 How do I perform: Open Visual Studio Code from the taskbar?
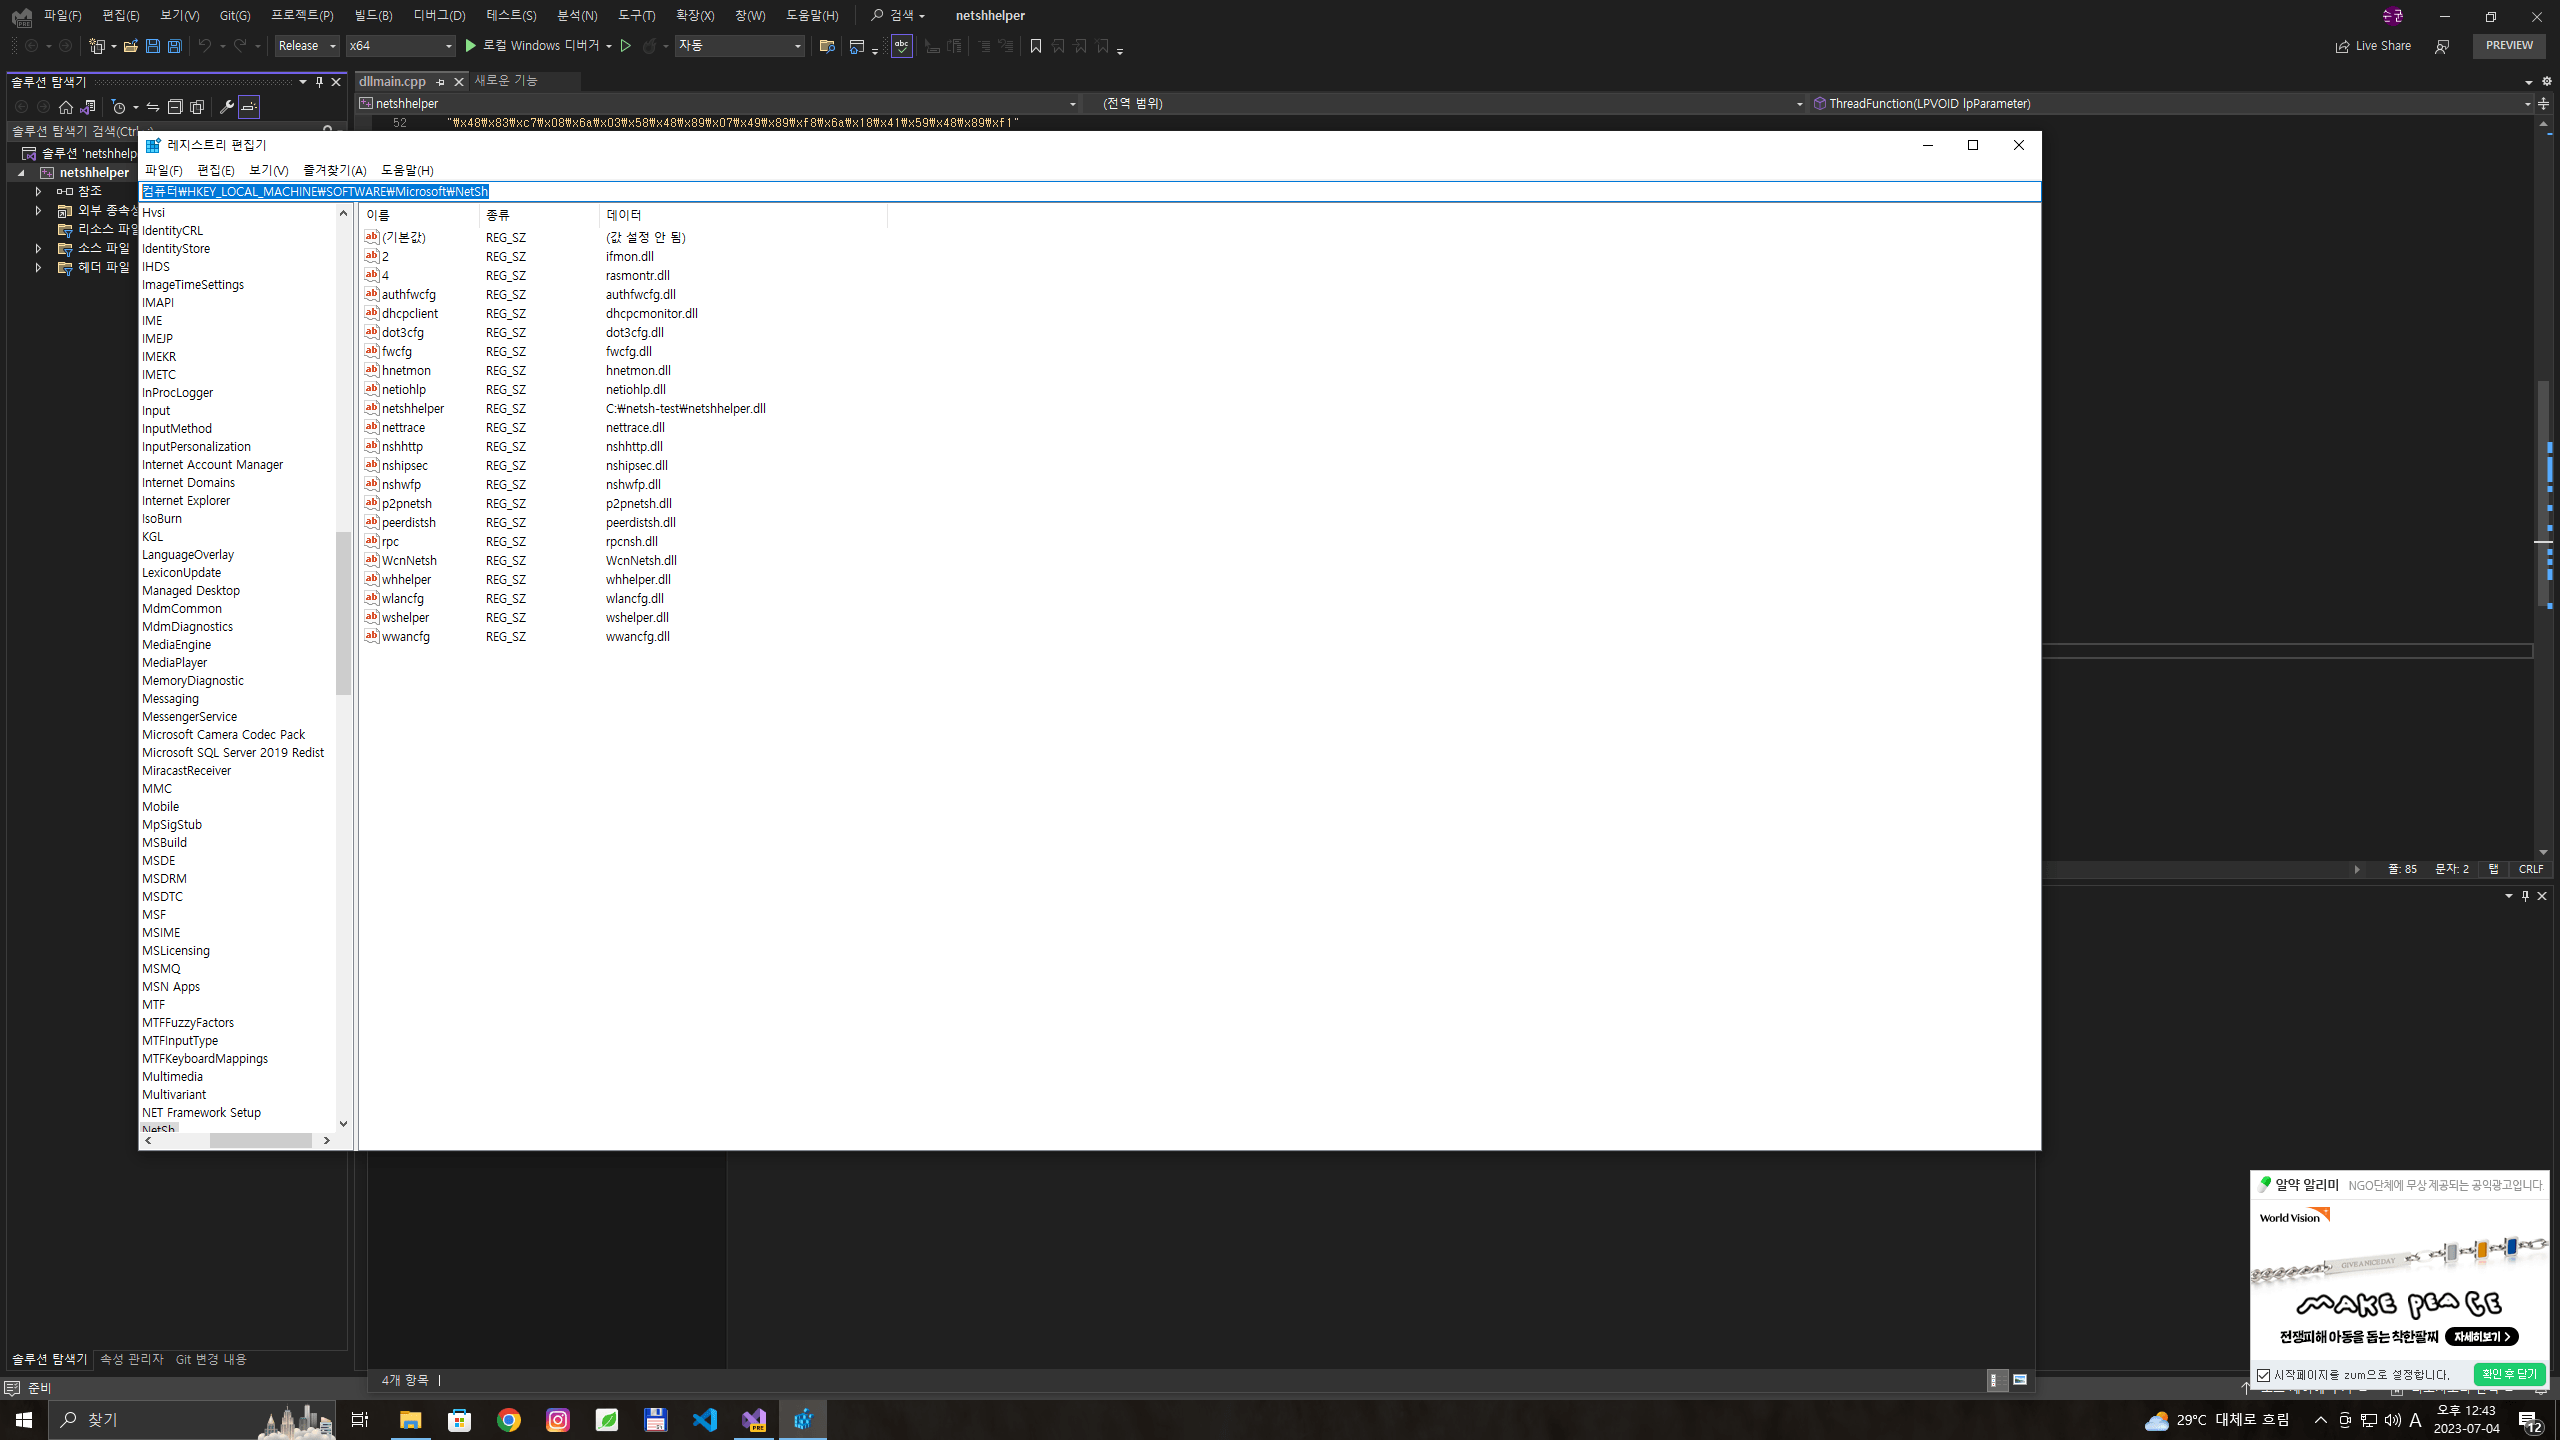coord(704,1419)
